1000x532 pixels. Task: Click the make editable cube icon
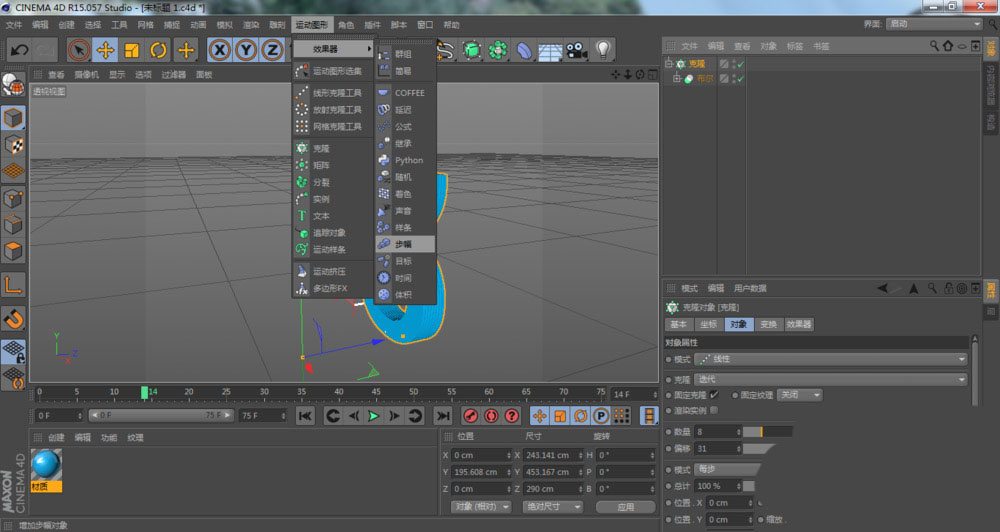pyautogui.click(x=13, y=118)
